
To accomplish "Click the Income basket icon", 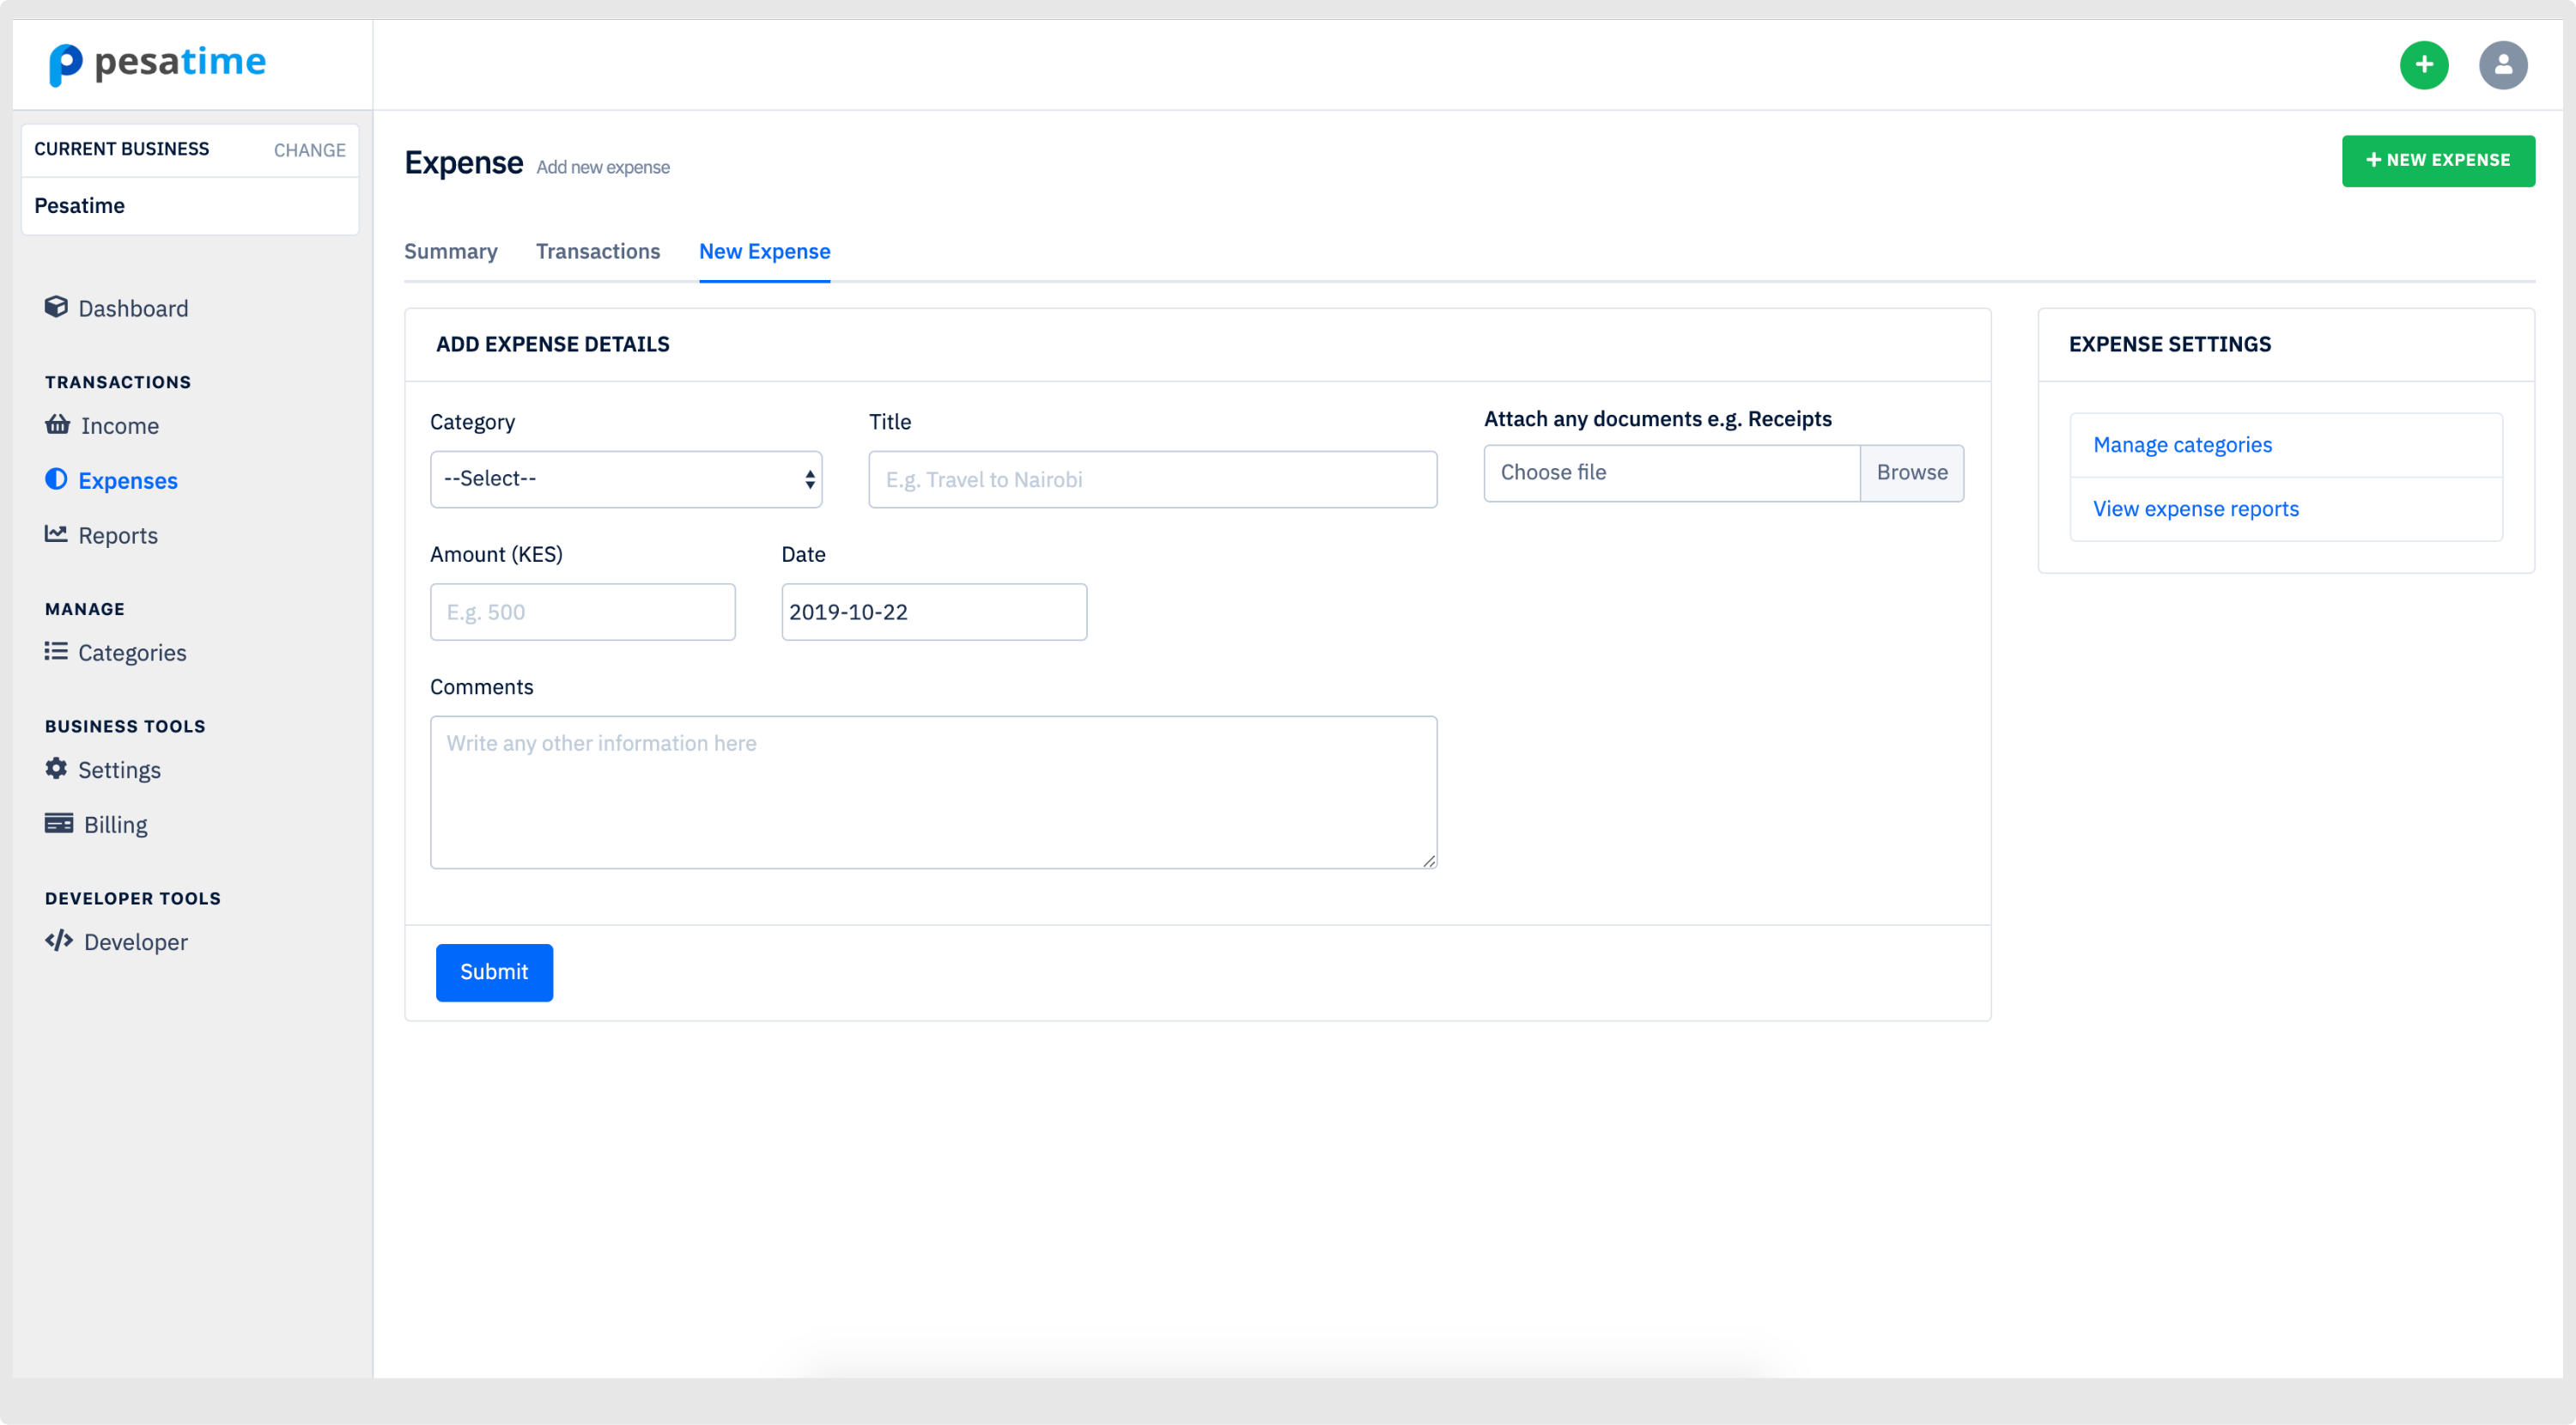I will point(57,425).
